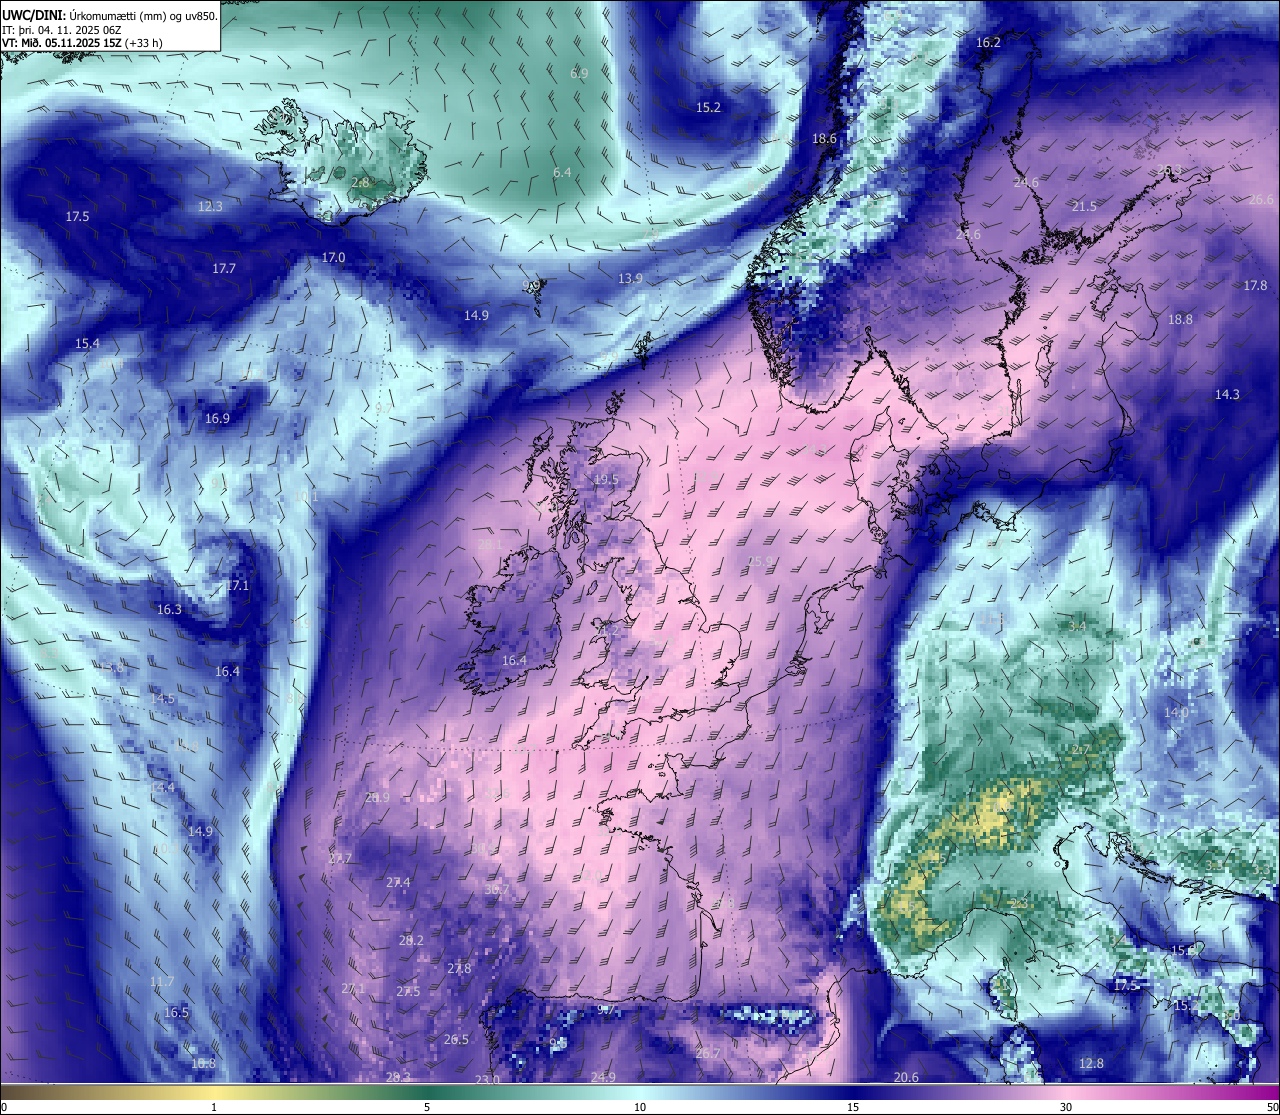The width and height of the screenshot is (1280, 1115).
Task: Click the 27.1 value label
Action: [x=353, y=988]
